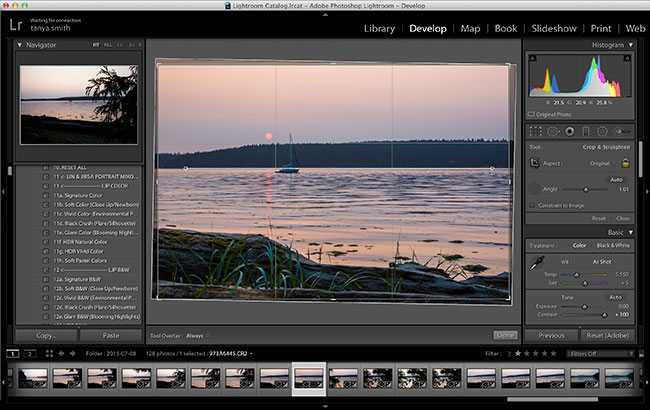The width and height of the screenshot is (650, 410).
Task: Go forward with the right arrow icon
Action: pyautogui.click(x=73, y=353)
